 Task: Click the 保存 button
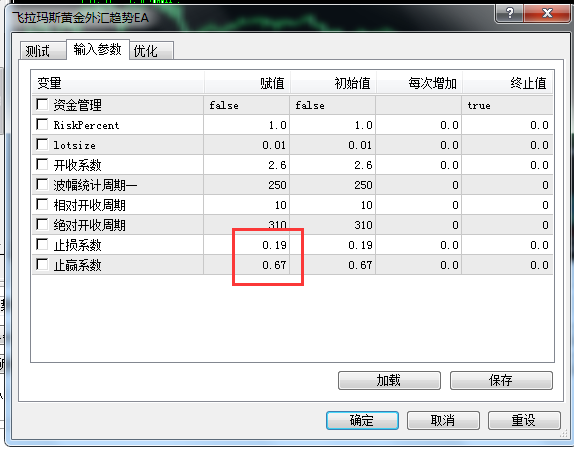point(501,380)
